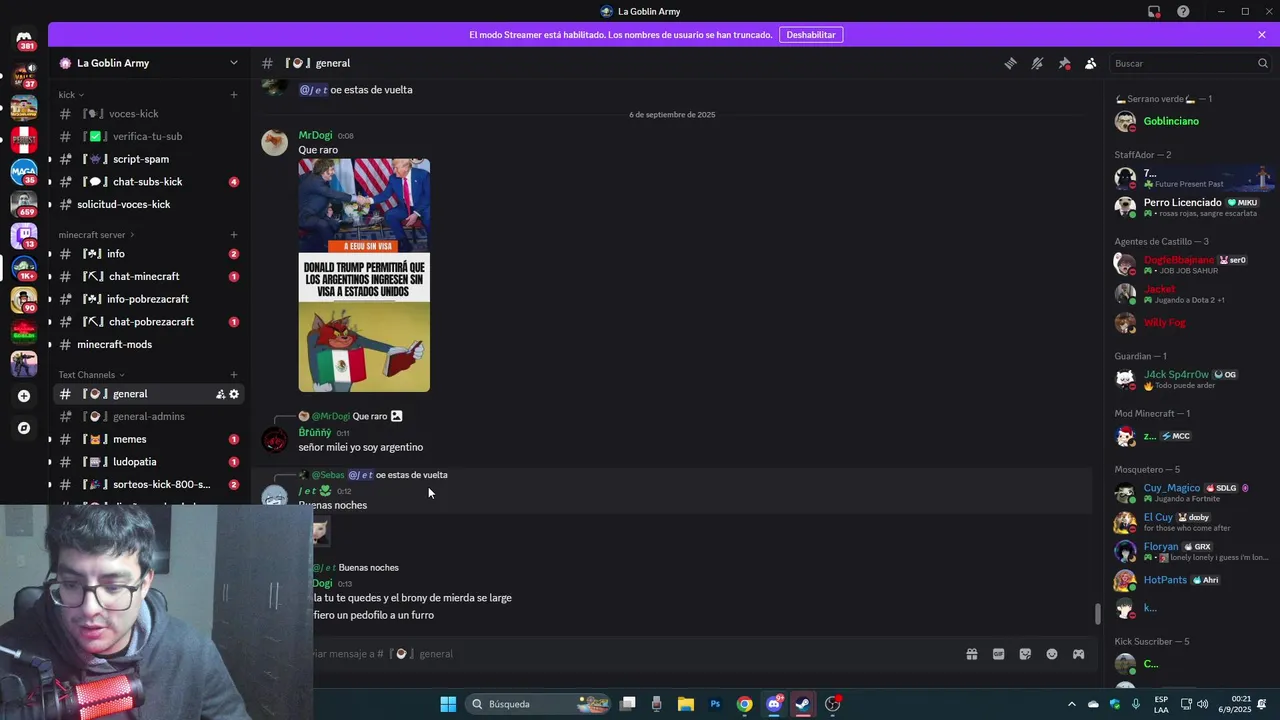Open the verifica-tu-sub channel
1280x720 pixels.
click(x=147, y=136)
